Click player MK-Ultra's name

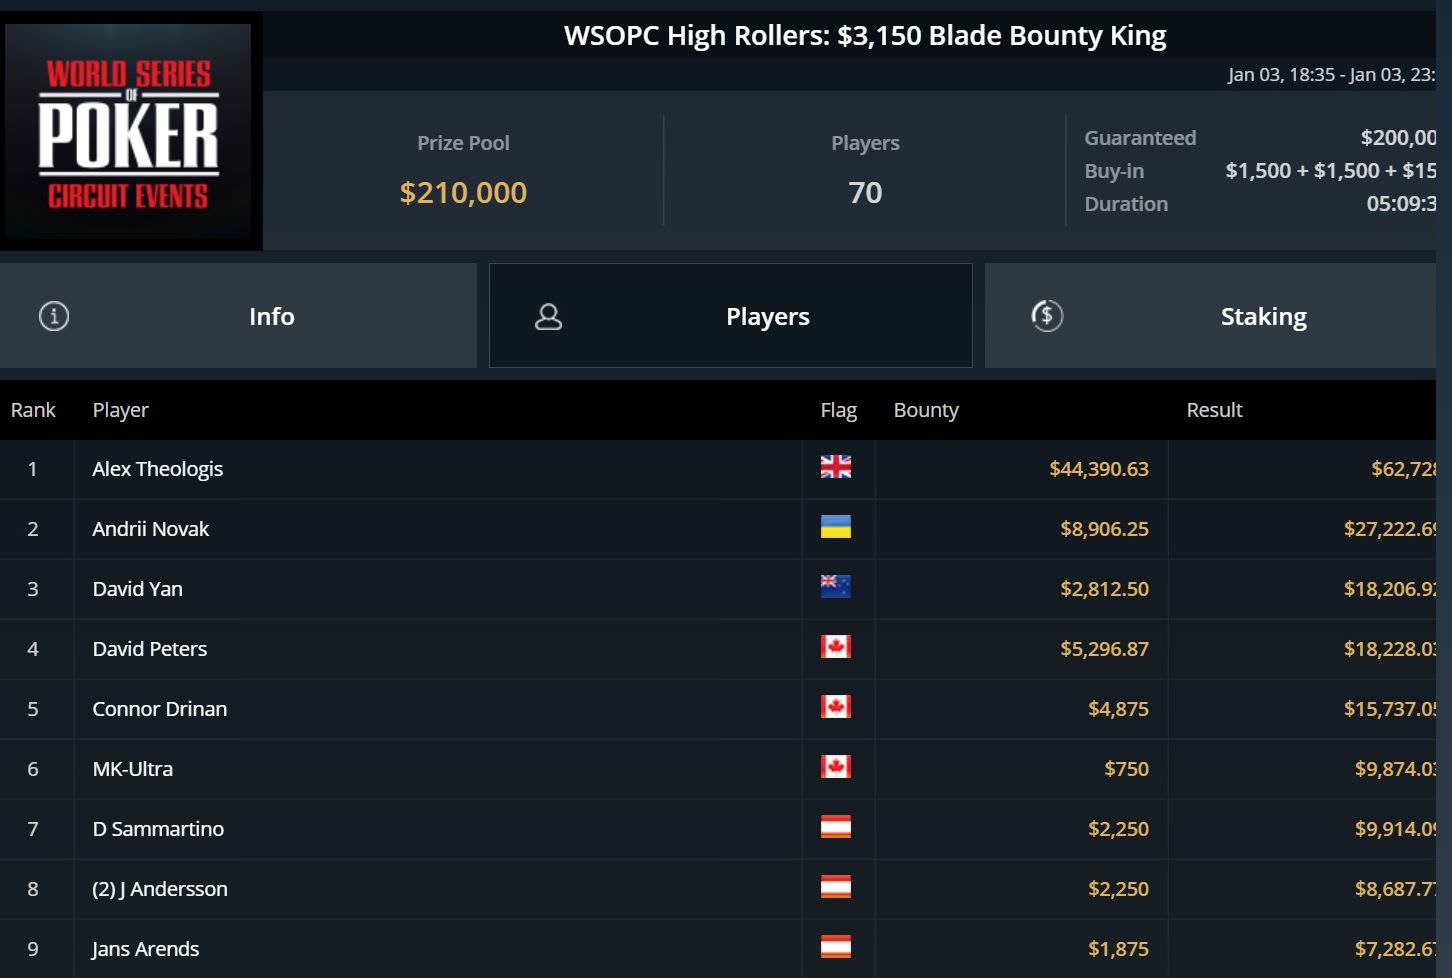(132, 769)
